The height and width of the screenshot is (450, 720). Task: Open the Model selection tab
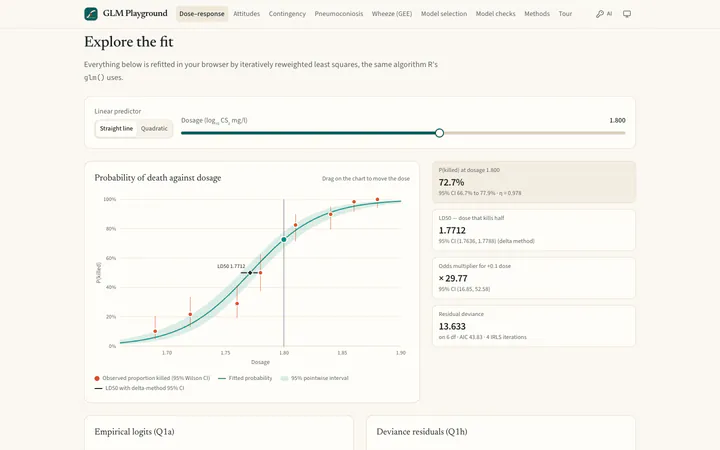click(x=444, y=14)
